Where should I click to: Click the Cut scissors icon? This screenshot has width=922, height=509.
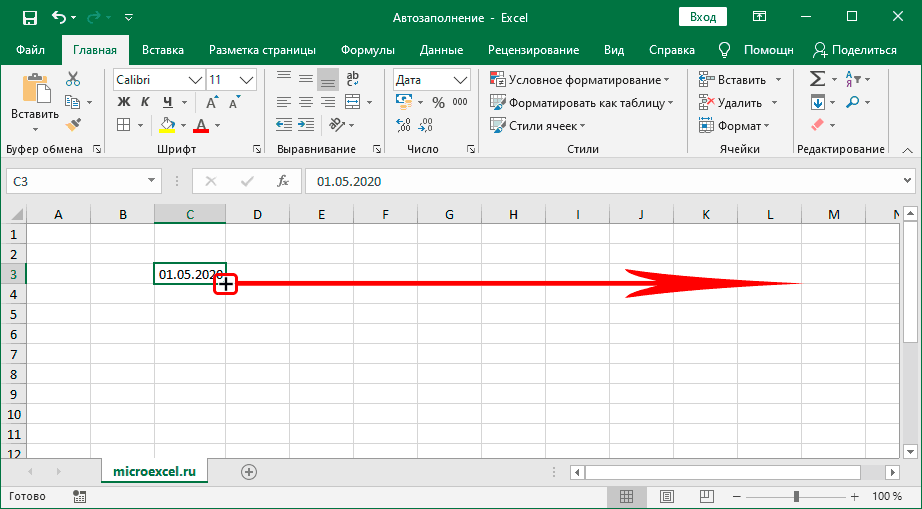pyautogui.click(x=73, y=79)
